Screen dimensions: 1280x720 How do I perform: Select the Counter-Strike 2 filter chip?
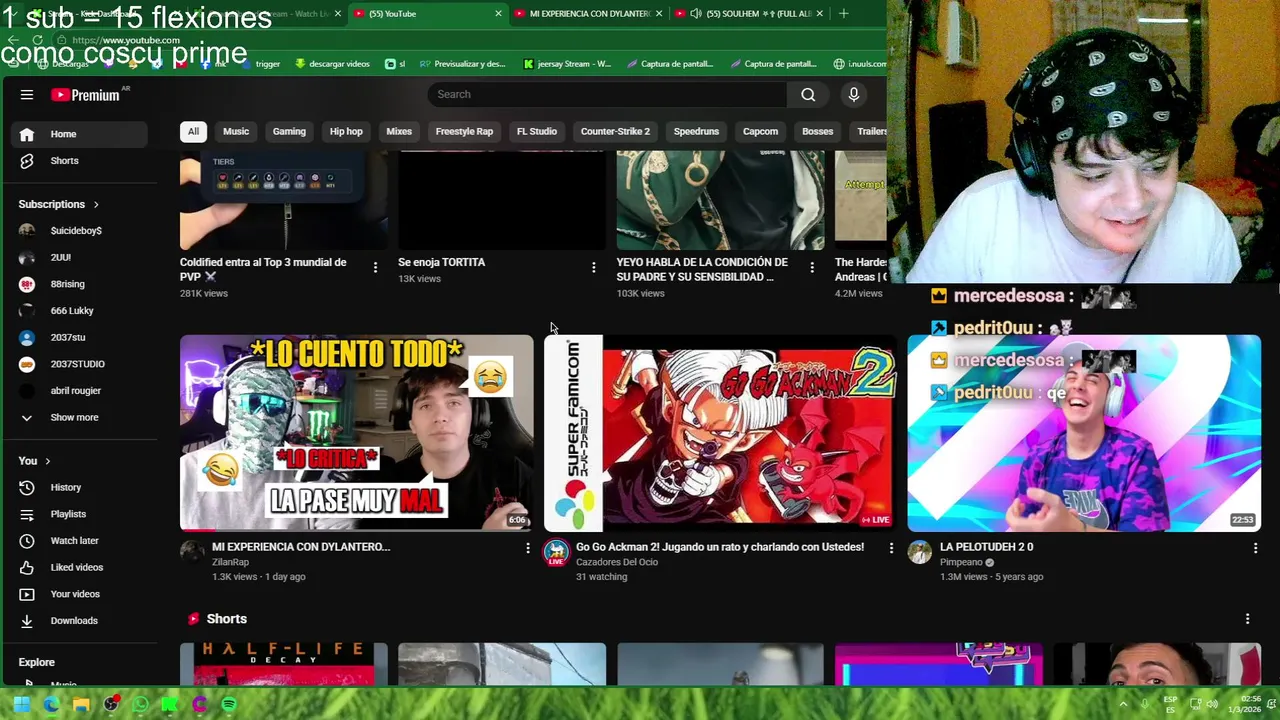click(615, 131)
